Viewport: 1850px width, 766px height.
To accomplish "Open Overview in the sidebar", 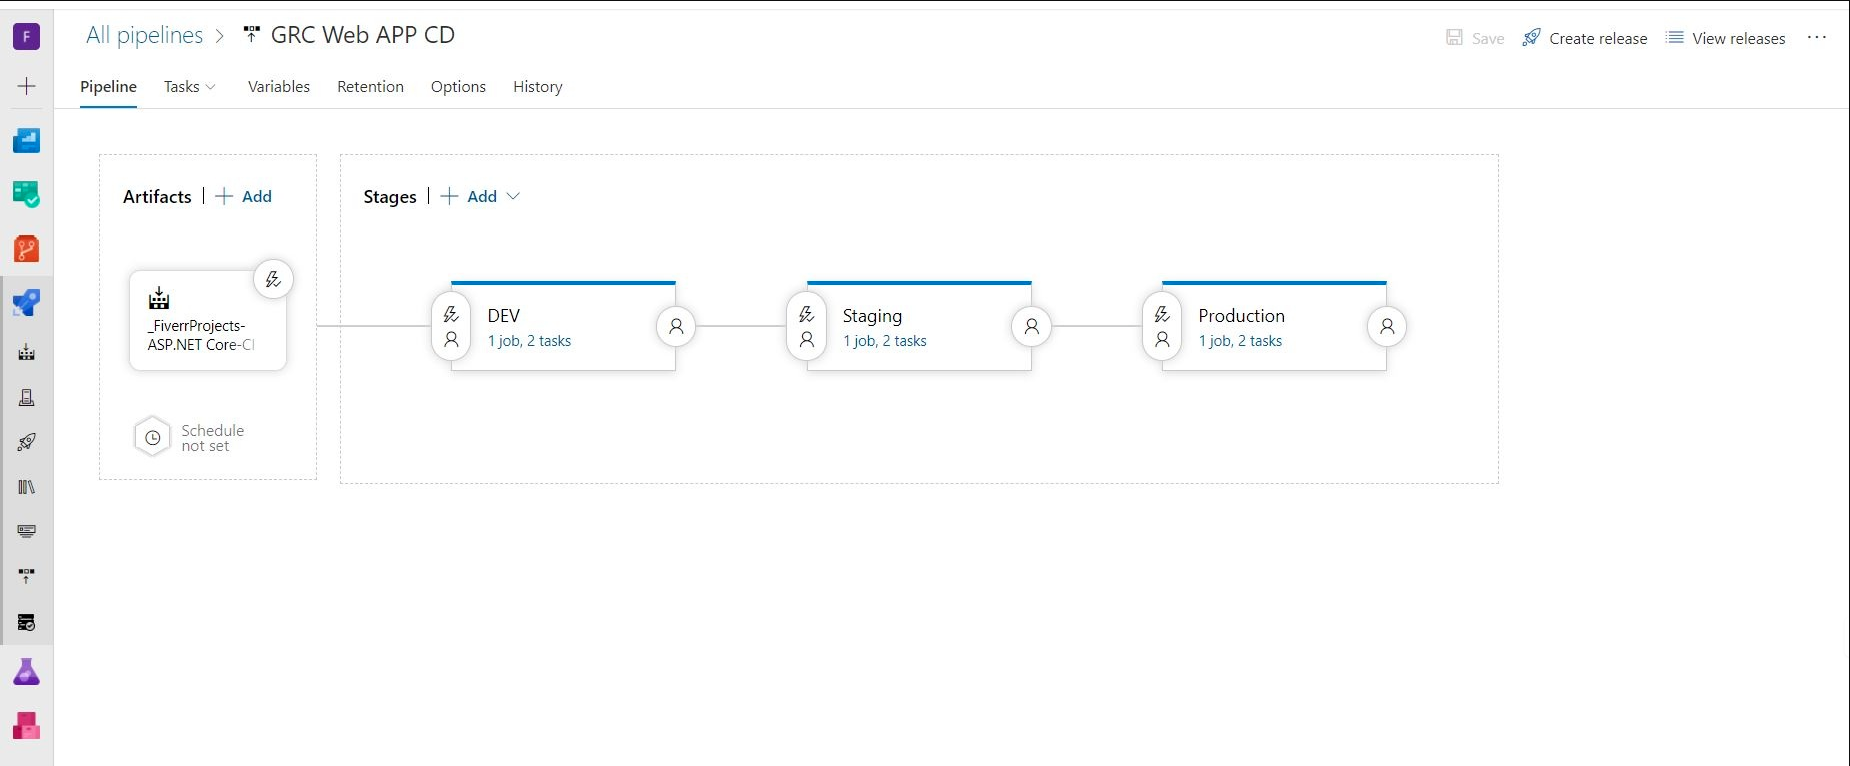I will (x=26, y=141).
